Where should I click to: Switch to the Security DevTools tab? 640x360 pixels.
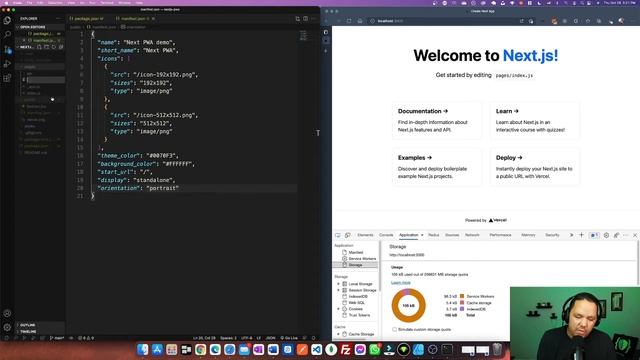pyautogui.click(x=552, y=235)
